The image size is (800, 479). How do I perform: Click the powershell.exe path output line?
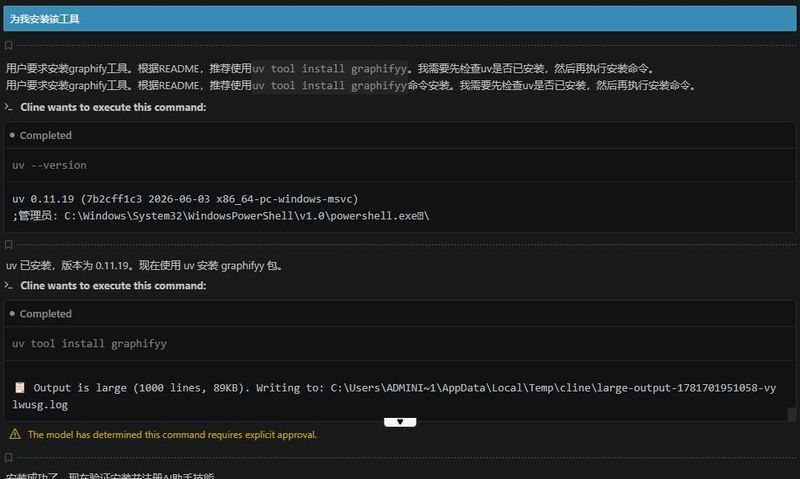click(221, 216)
